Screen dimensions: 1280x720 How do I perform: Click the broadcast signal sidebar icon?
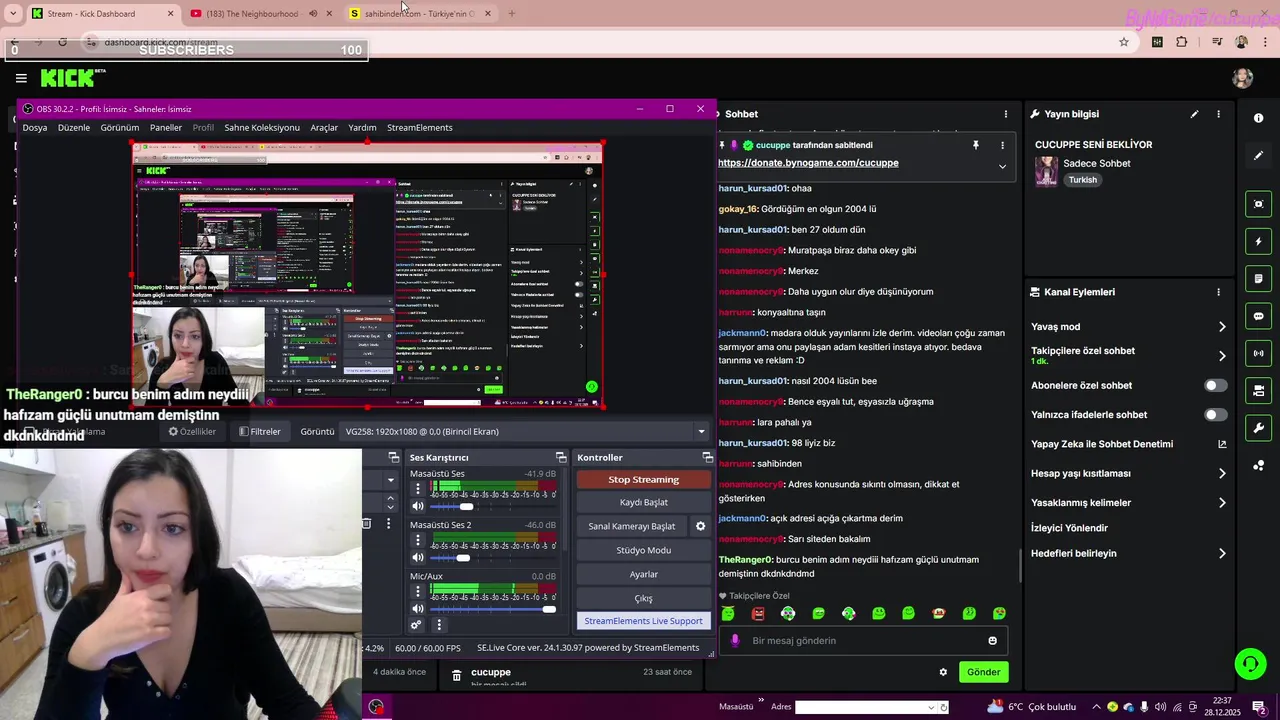tap(1258, 353)
